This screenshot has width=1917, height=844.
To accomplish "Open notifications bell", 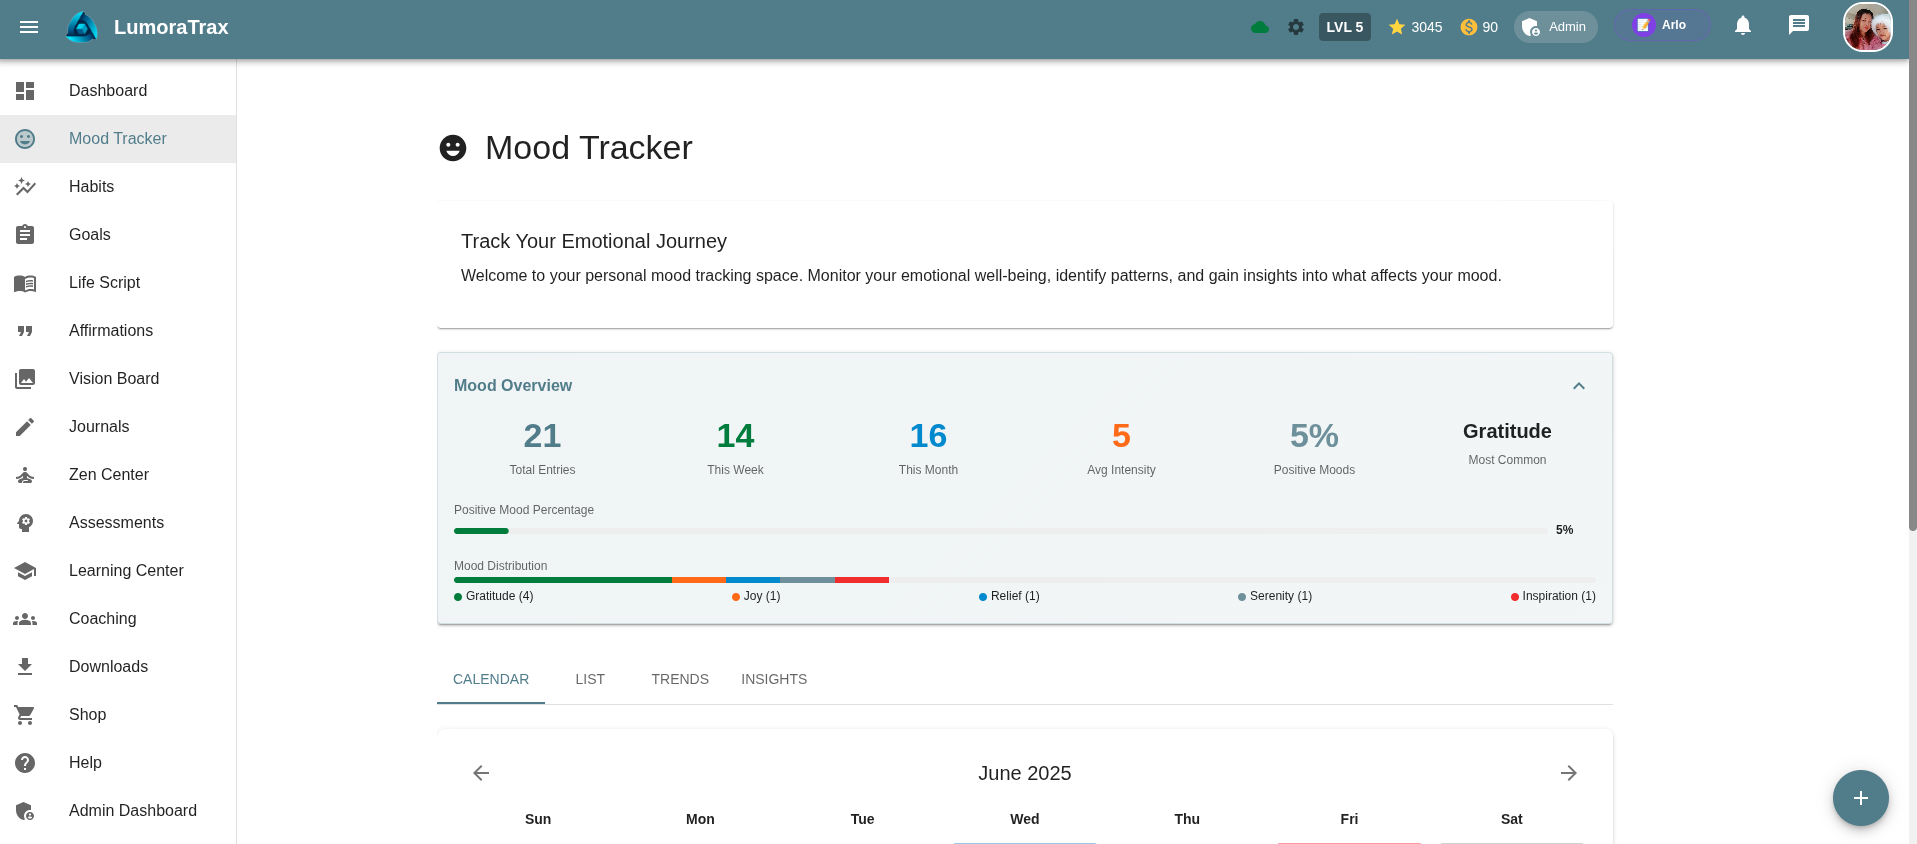I will click(1743, 26).
